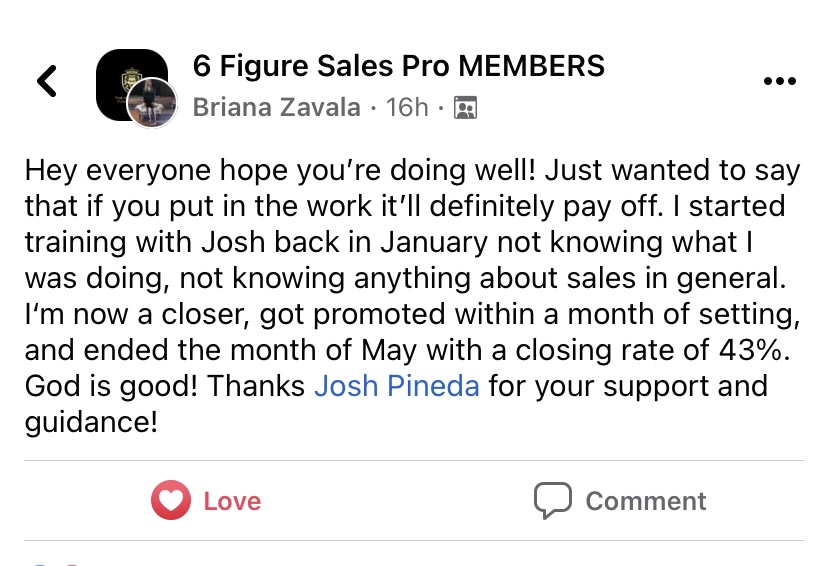Open Briana Zavala's profile from her name

277,107
